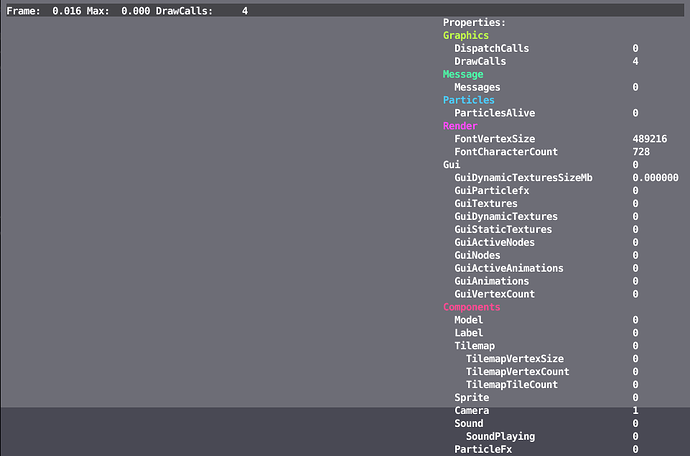
Task: Click the Particles category heading
Action: [x=468, y=100]
